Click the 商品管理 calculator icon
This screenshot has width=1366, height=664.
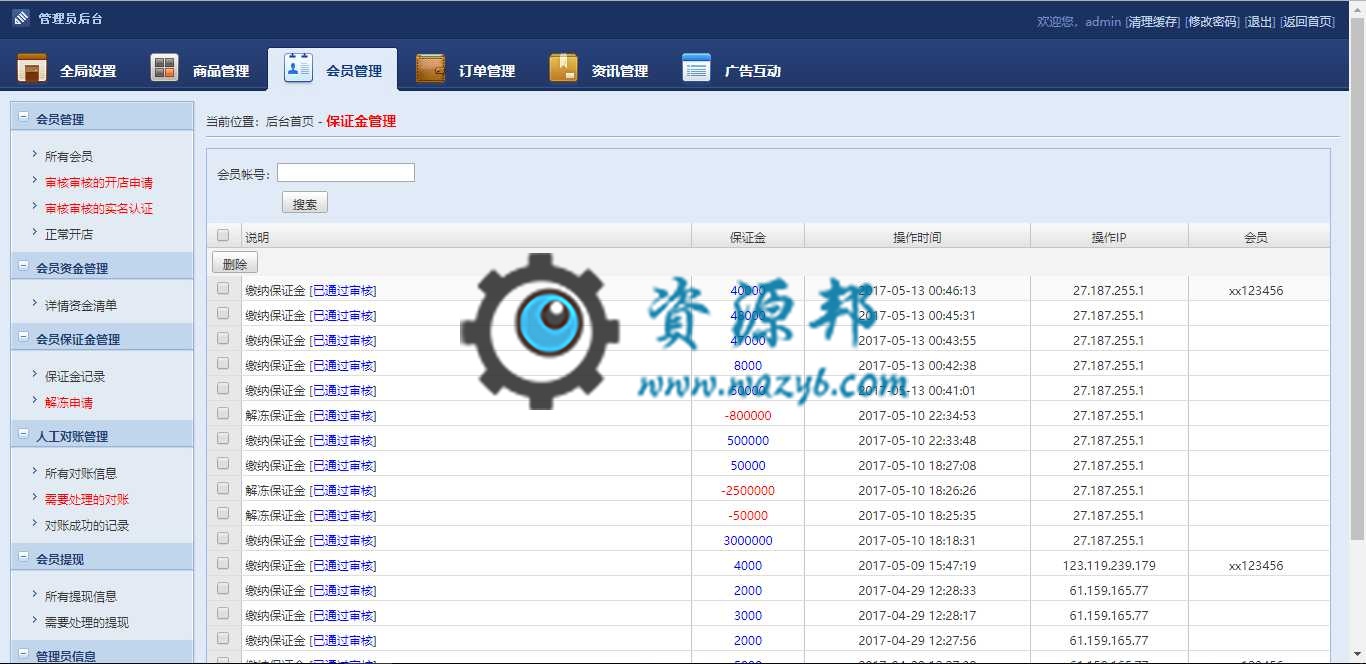[x=165, y=69]
